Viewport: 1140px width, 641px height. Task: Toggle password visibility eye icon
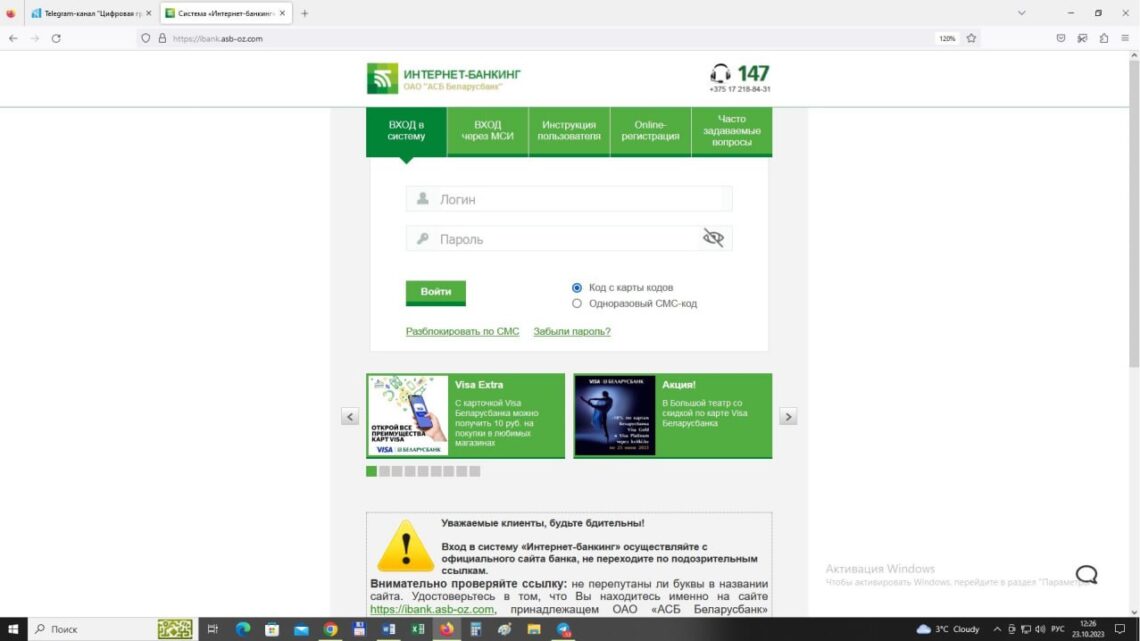[x=713, y=238]
